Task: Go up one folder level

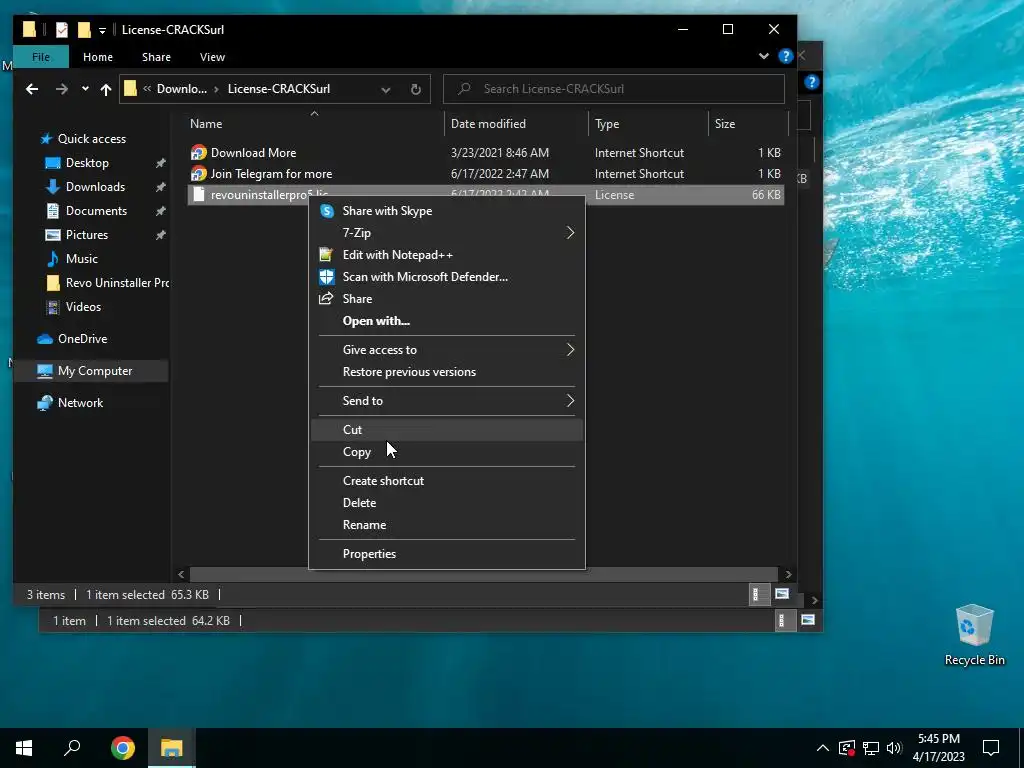Action: click(x=106, y=89)
